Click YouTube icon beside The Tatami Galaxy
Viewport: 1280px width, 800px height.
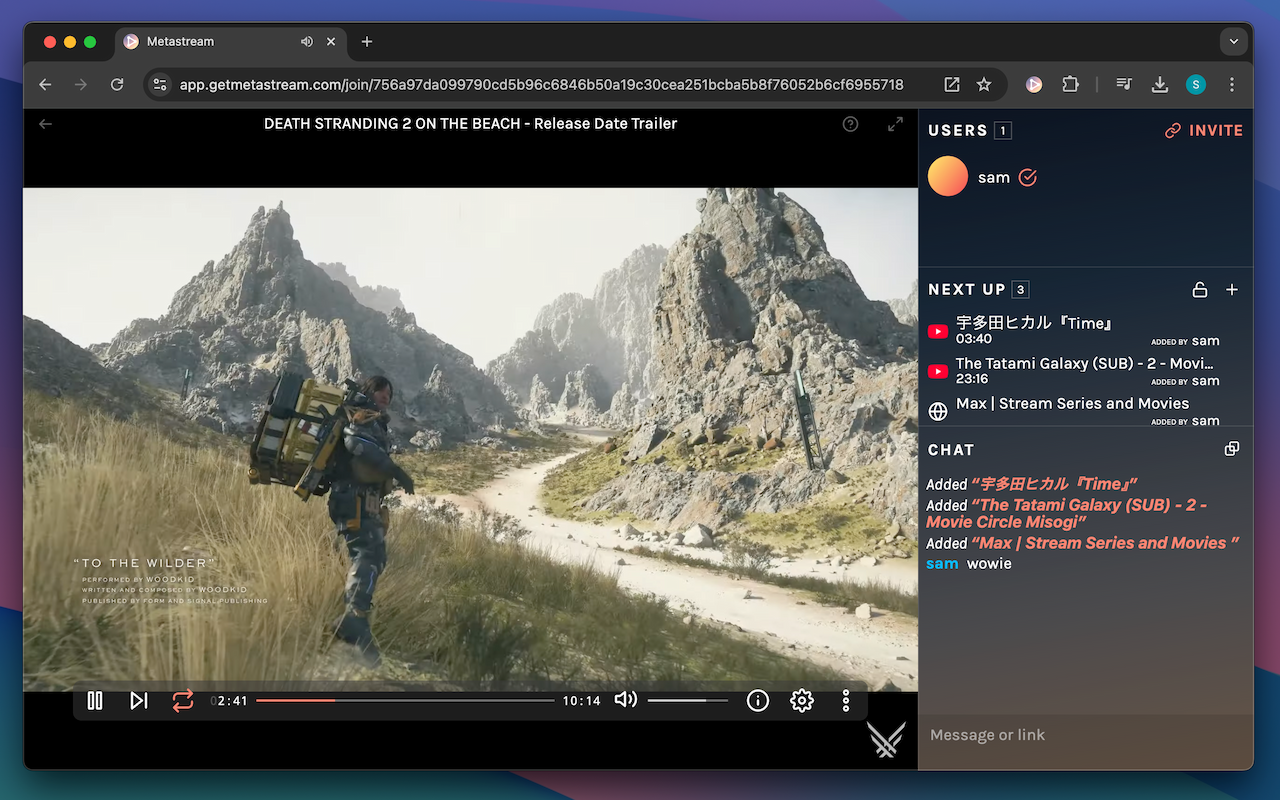click(938, 372)
